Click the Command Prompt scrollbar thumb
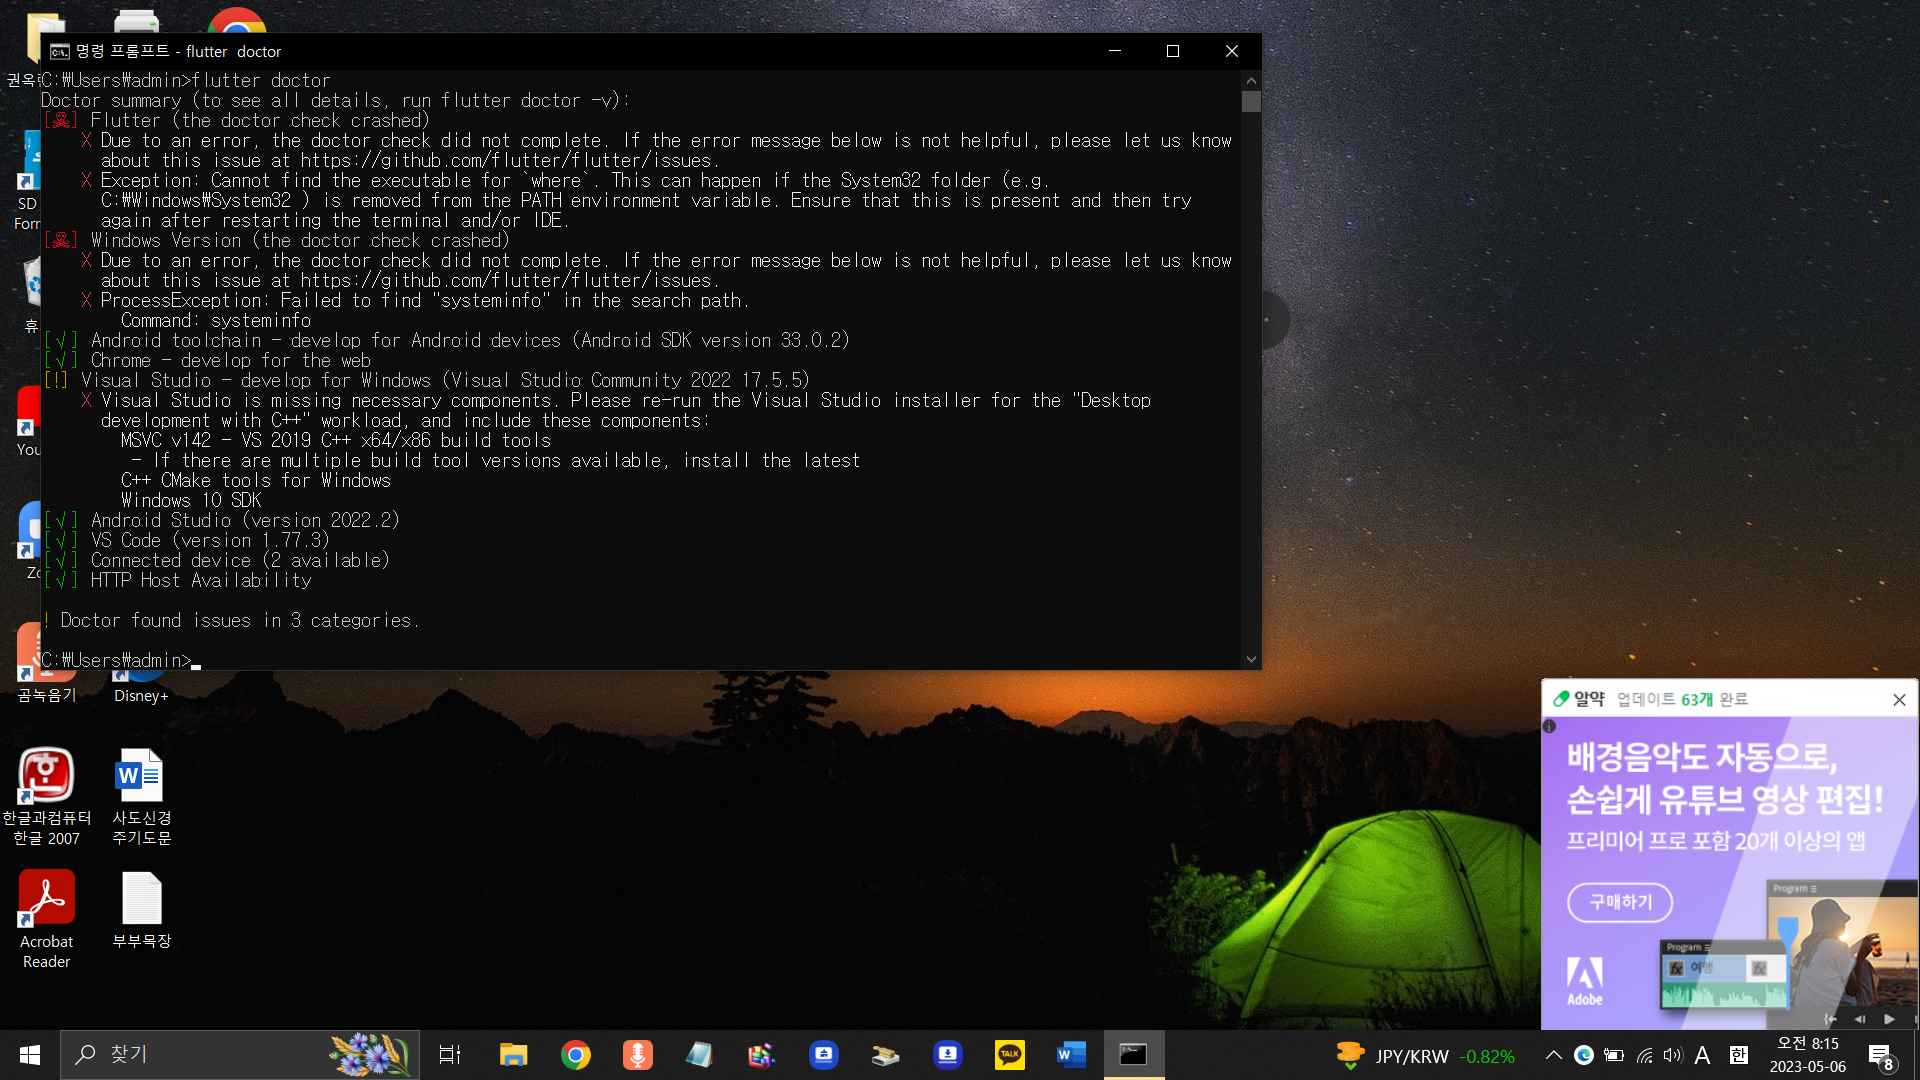Image resolution: width=1920 pixels, height=1080 pixels. click(1251, 101)
